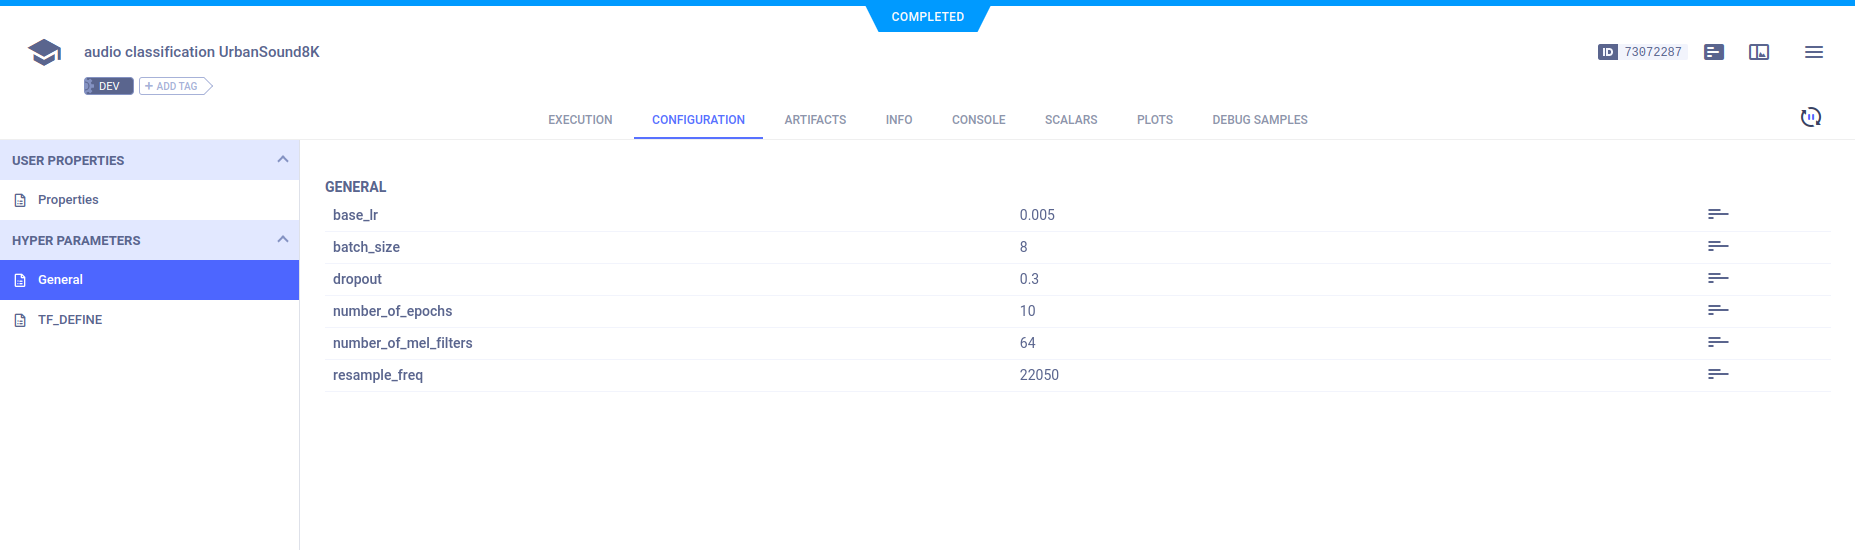
Task: Switch to the Execution tab
Action: 580,120
